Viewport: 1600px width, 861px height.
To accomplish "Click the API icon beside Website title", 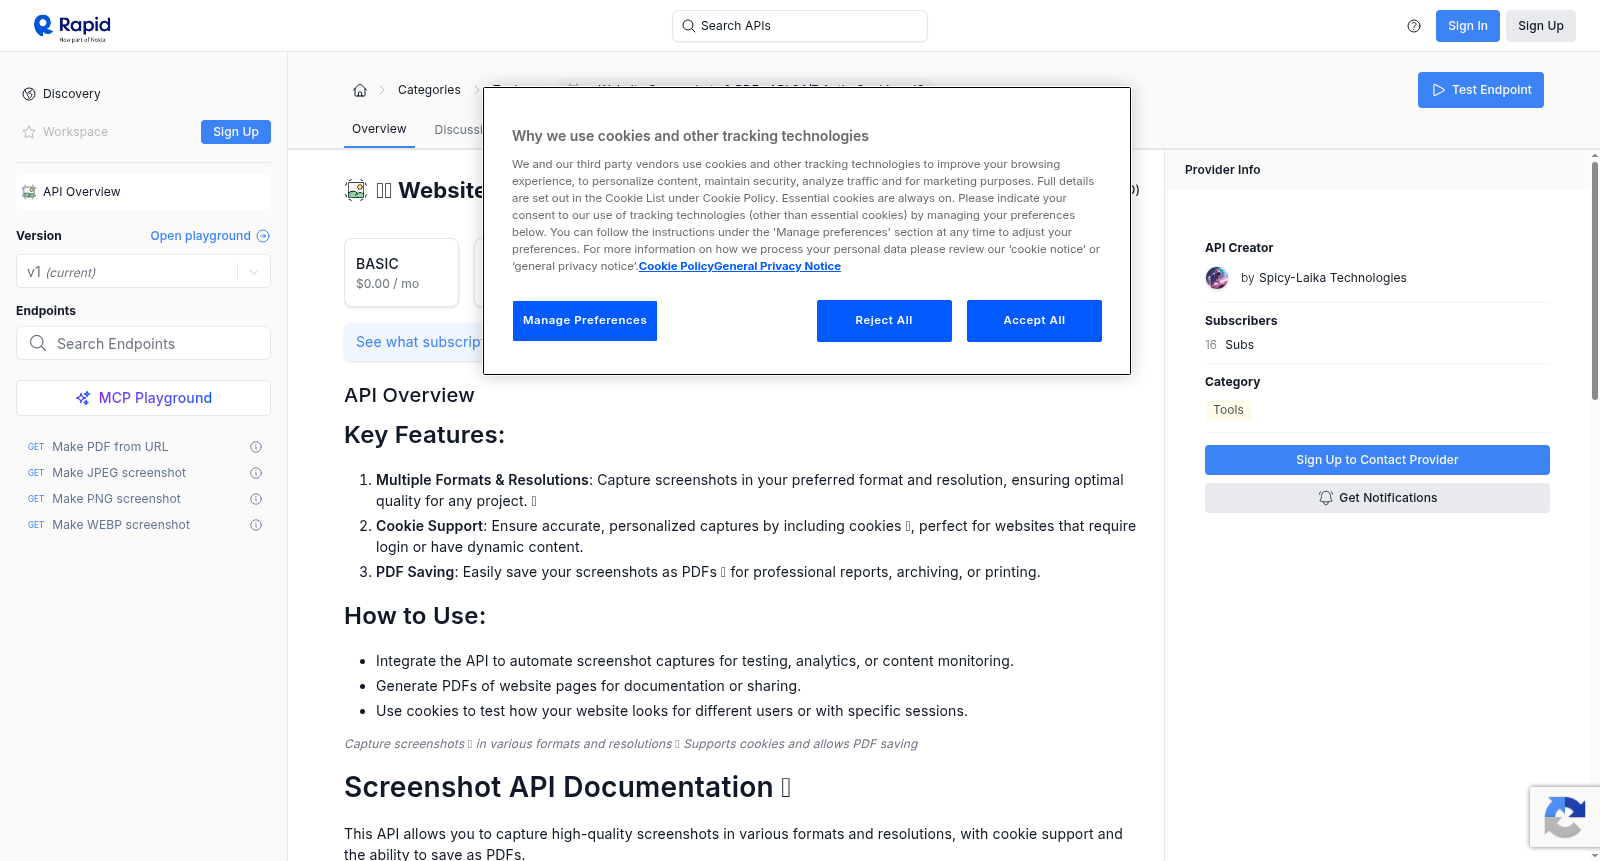I will 356,190.
